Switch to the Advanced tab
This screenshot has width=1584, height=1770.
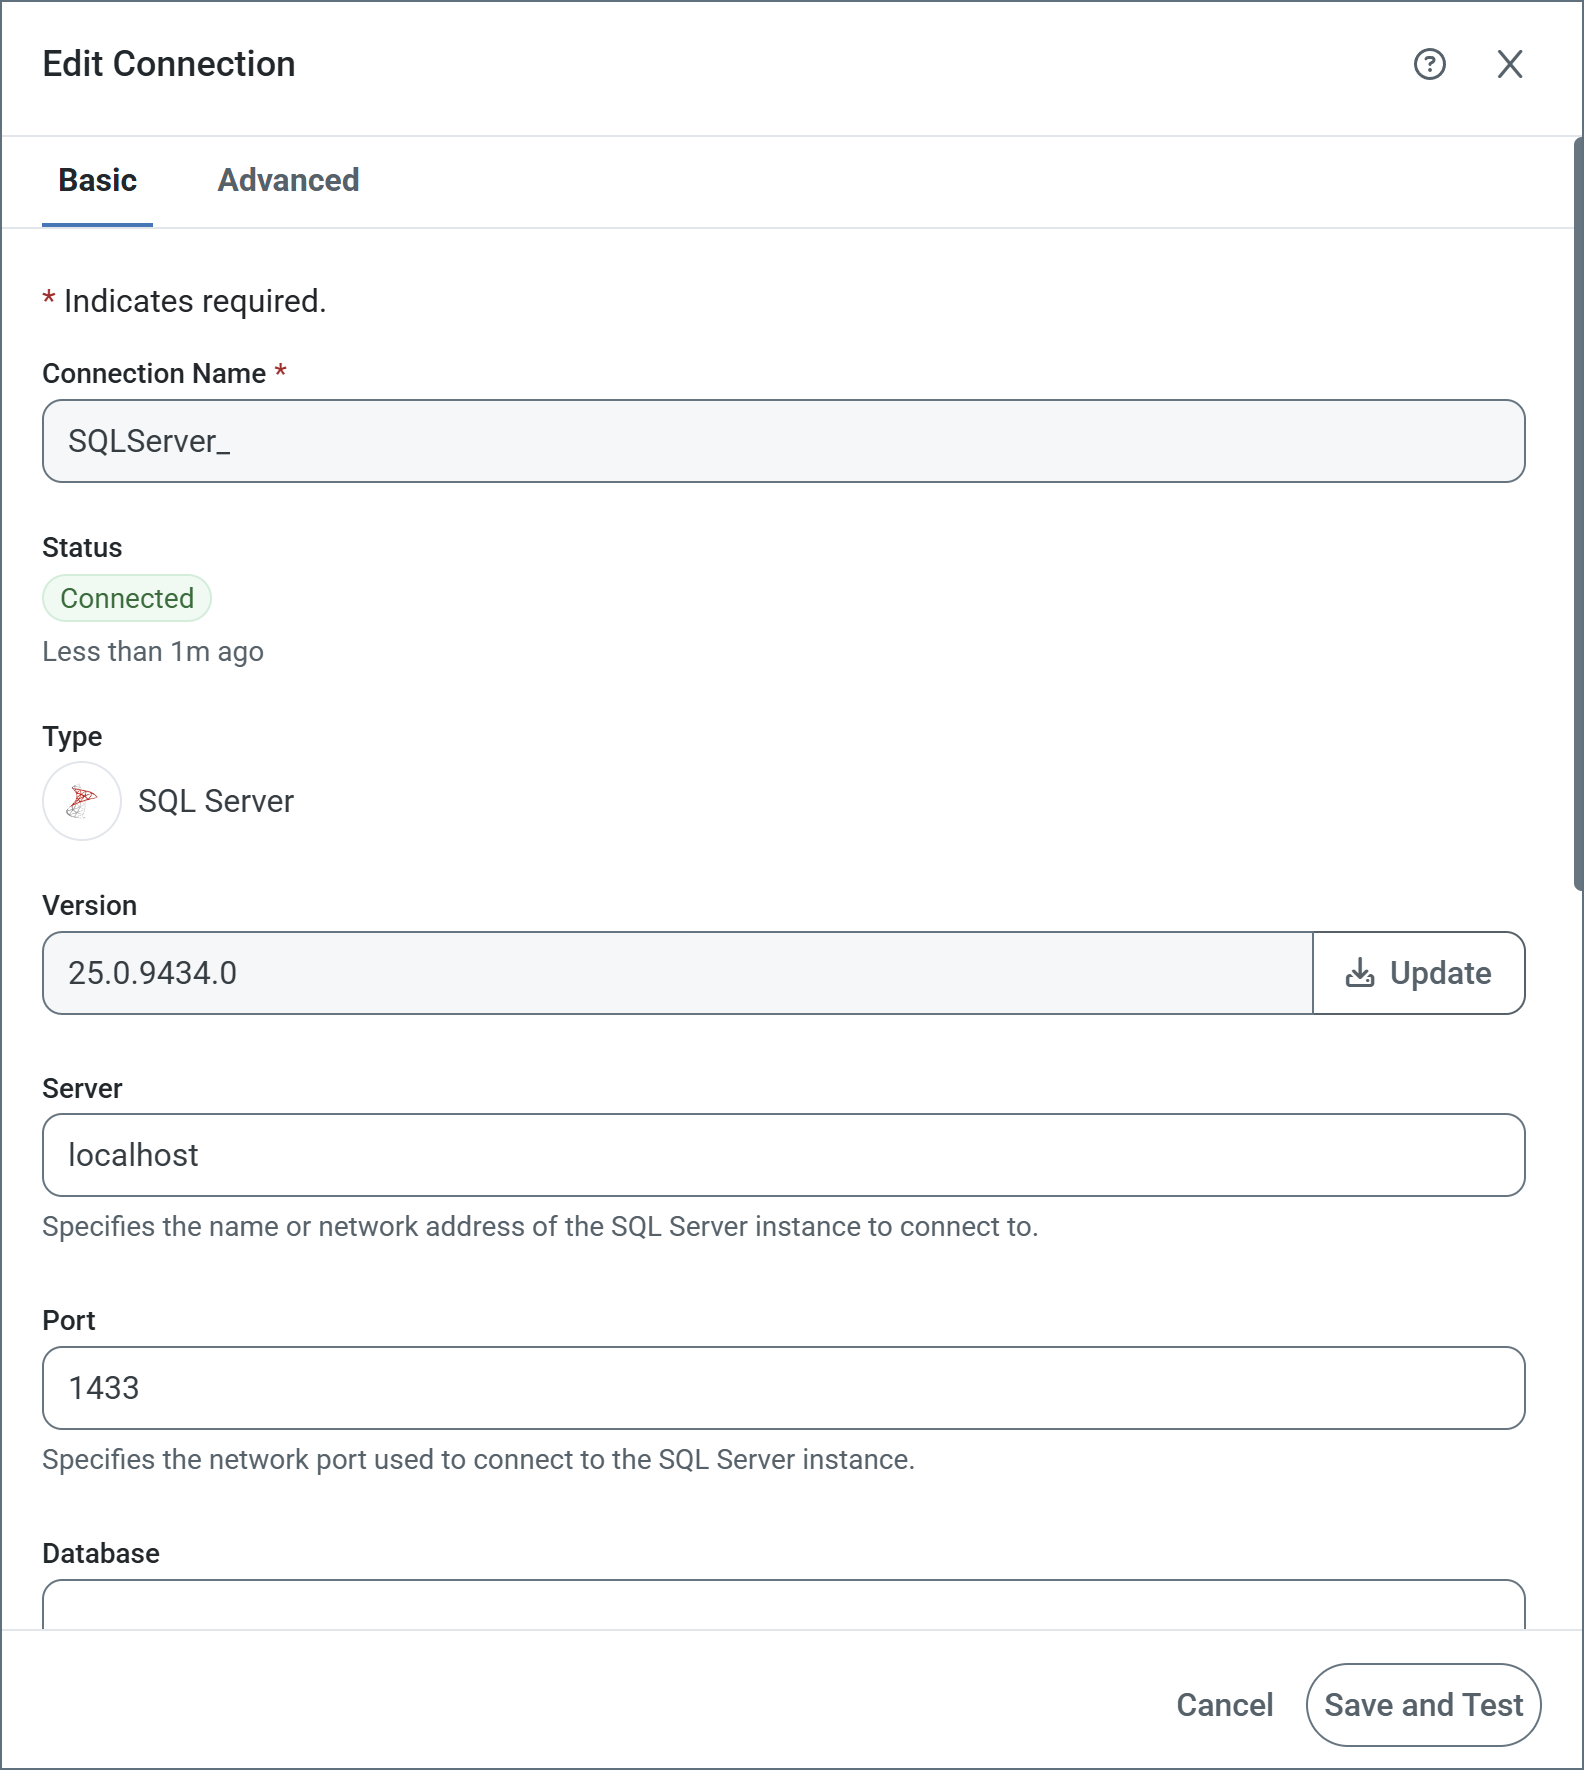click(x=288, y=180)
